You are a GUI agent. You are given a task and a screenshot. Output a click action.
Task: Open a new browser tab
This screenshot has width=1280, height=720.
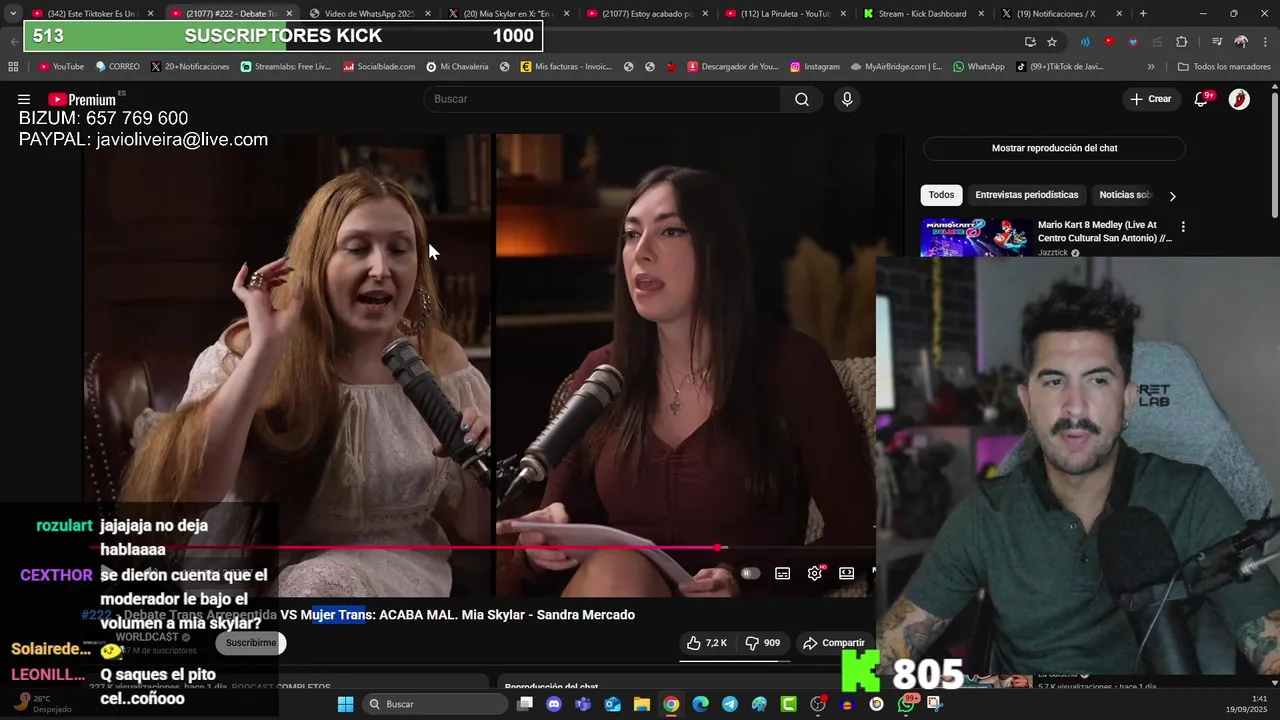pos(1143,13)
